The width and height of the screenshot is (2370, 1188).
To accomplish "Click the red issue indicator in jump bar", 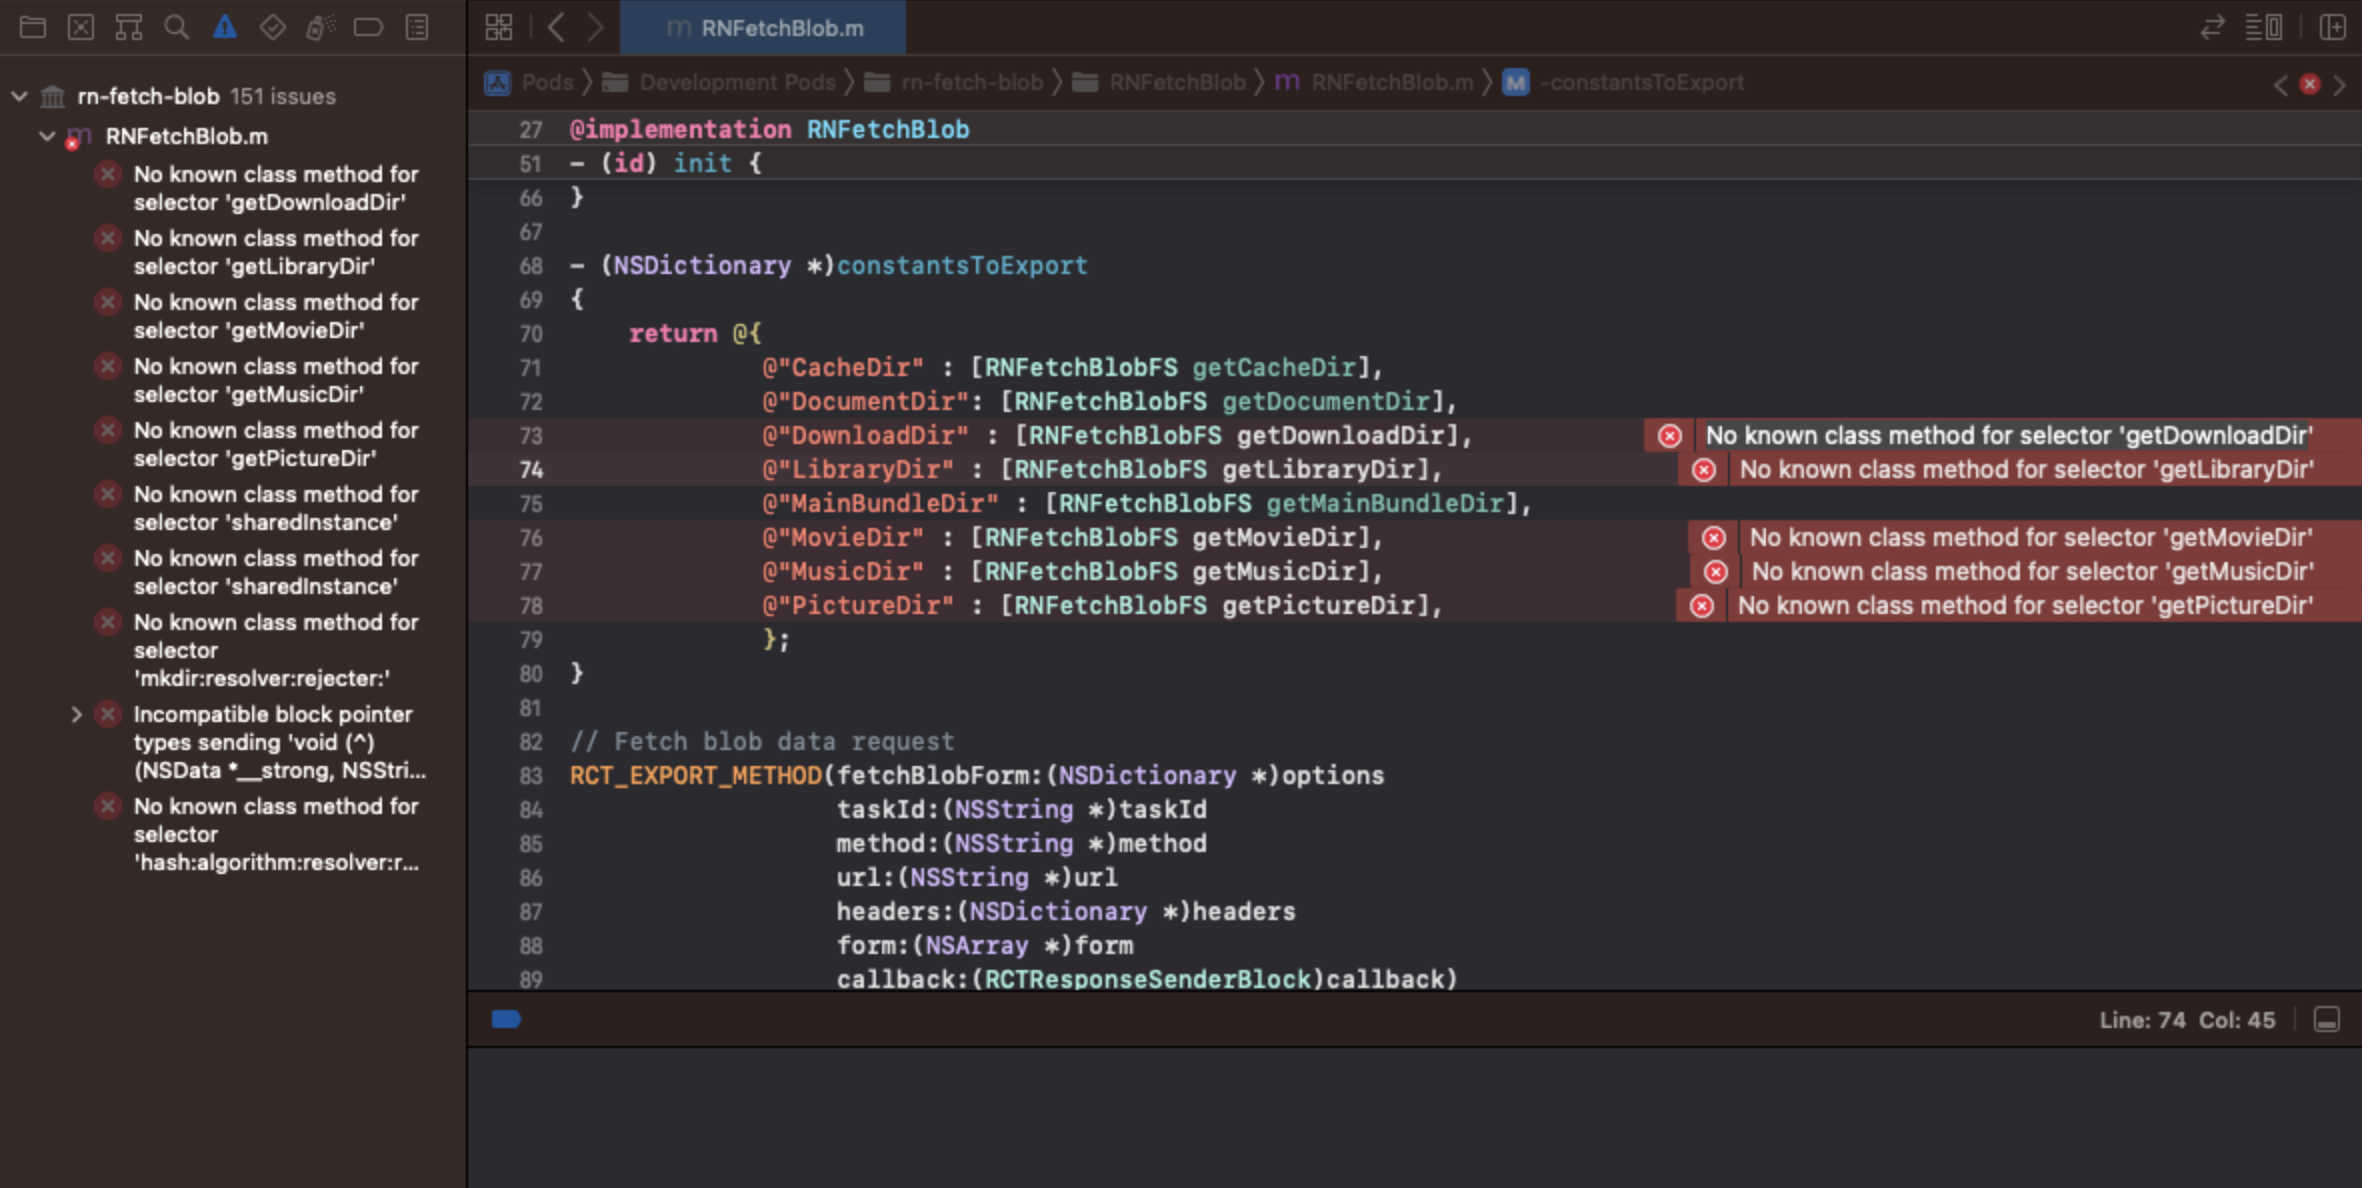I will pyautogui.click(x=2310, y=84).
